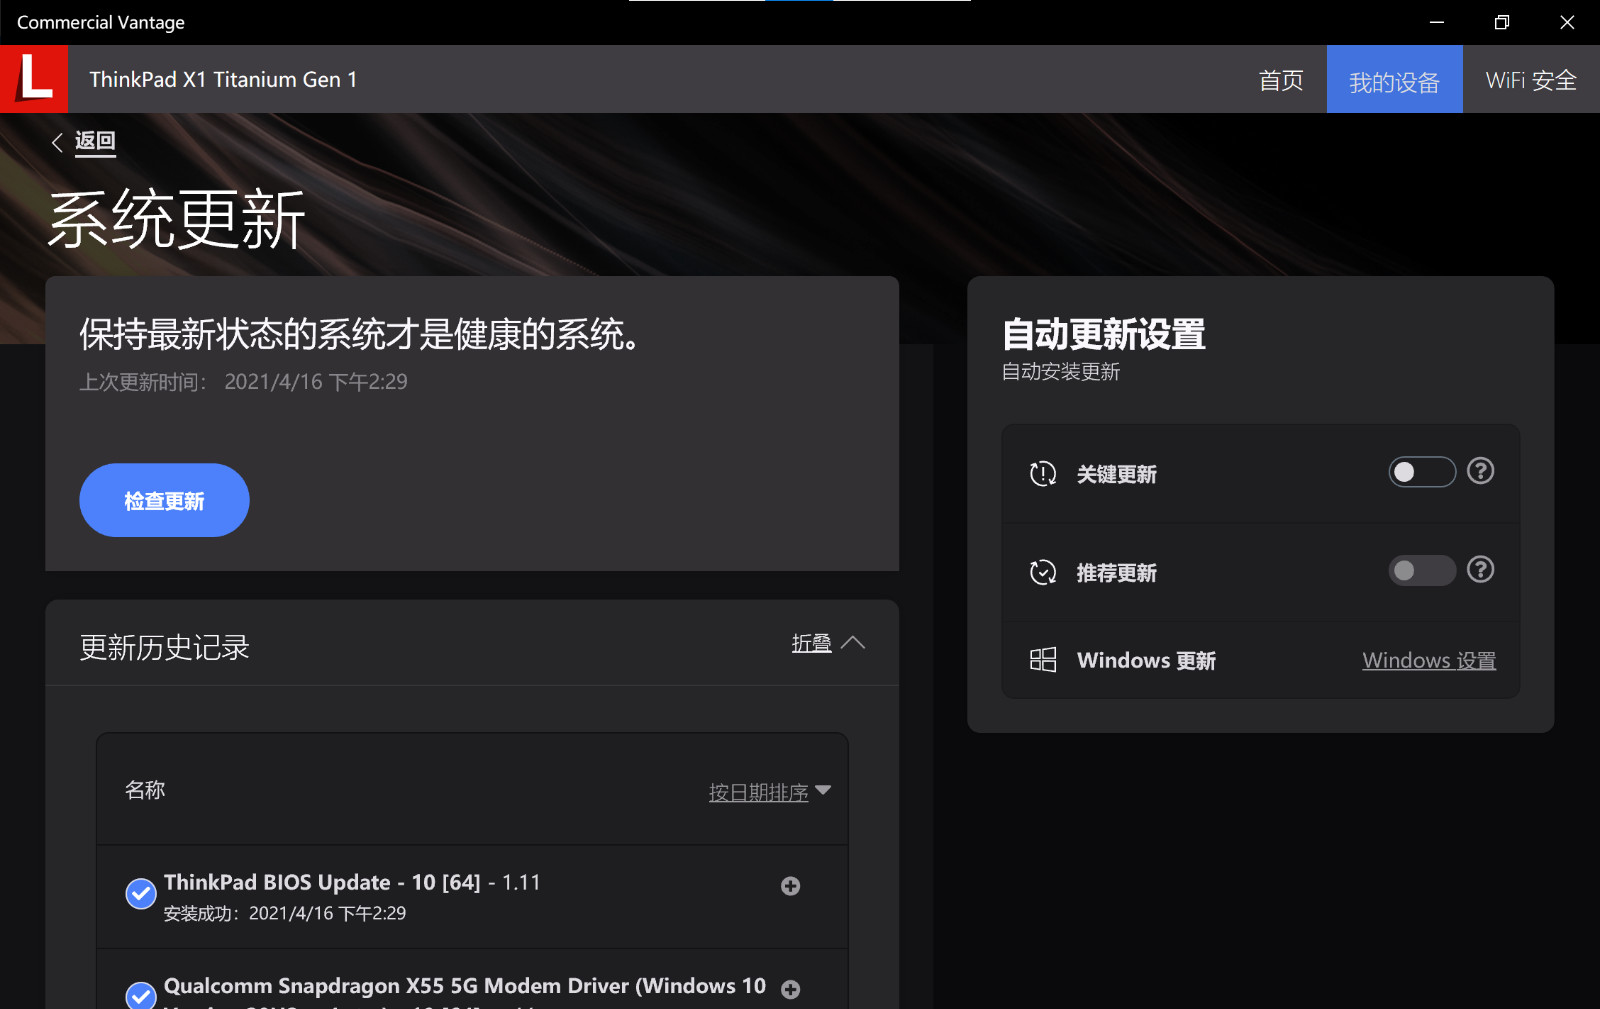Open help for 关键更新 question mark
1600x1009 pixels.
point(1481,471)
